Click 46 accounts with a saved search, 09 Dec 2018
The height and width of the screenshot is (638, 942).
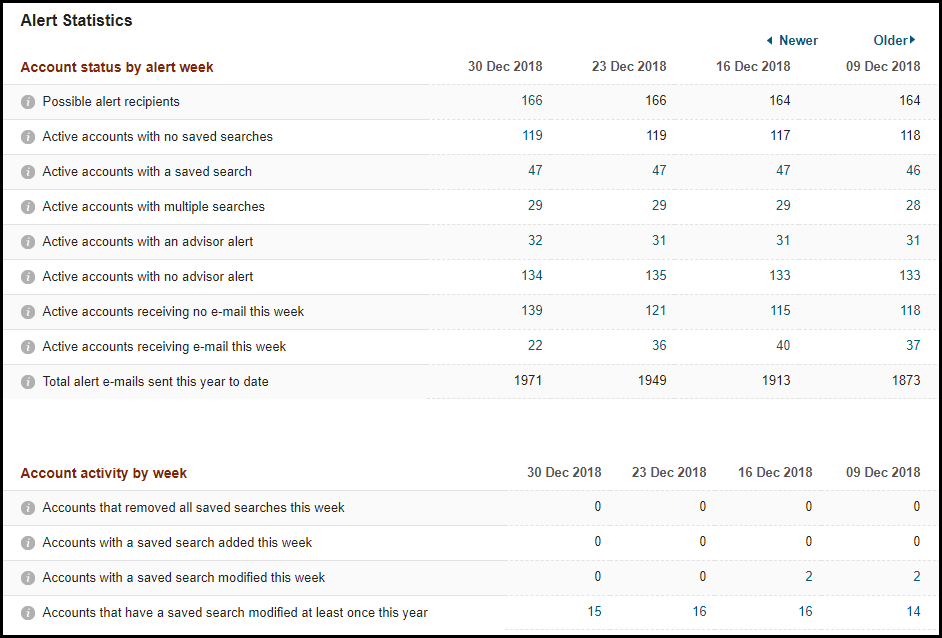click(x=913, y=171)
